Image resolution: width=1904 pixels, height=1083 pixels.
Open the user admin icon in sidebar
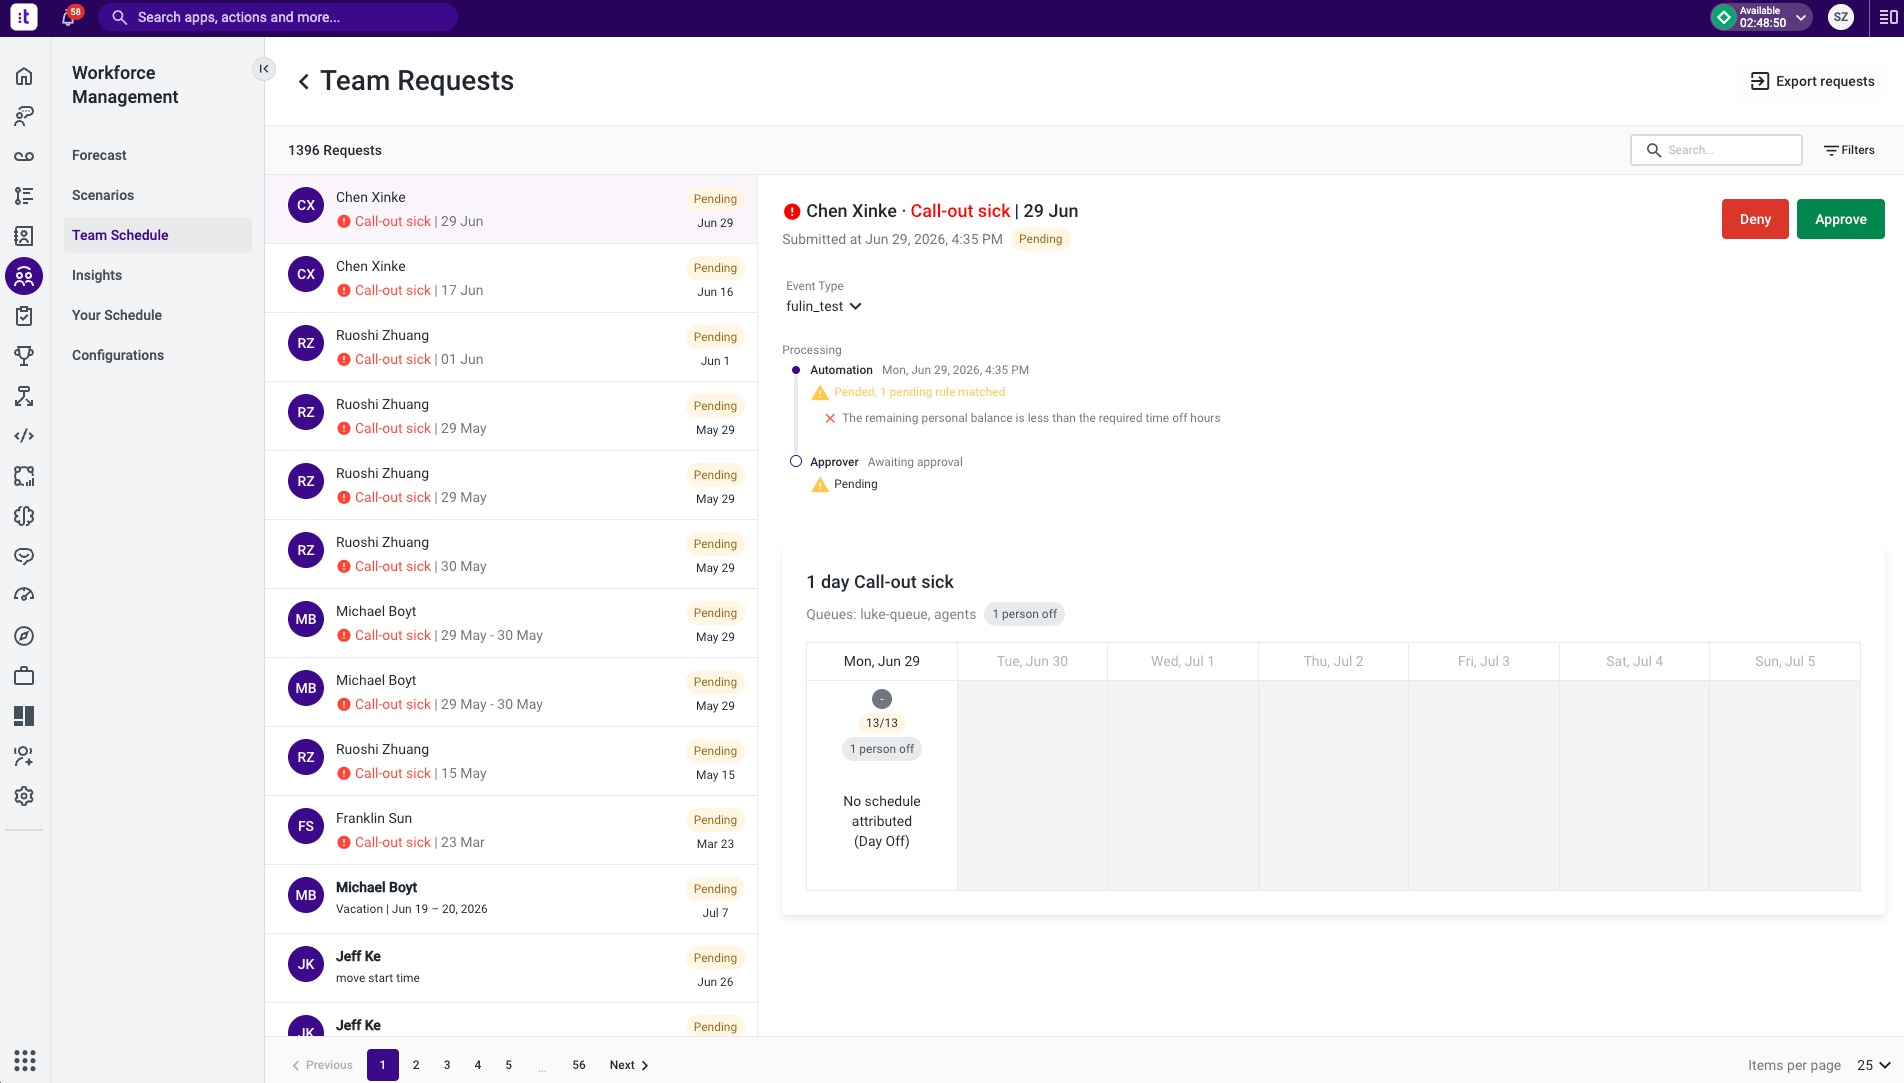click(24, 756)
